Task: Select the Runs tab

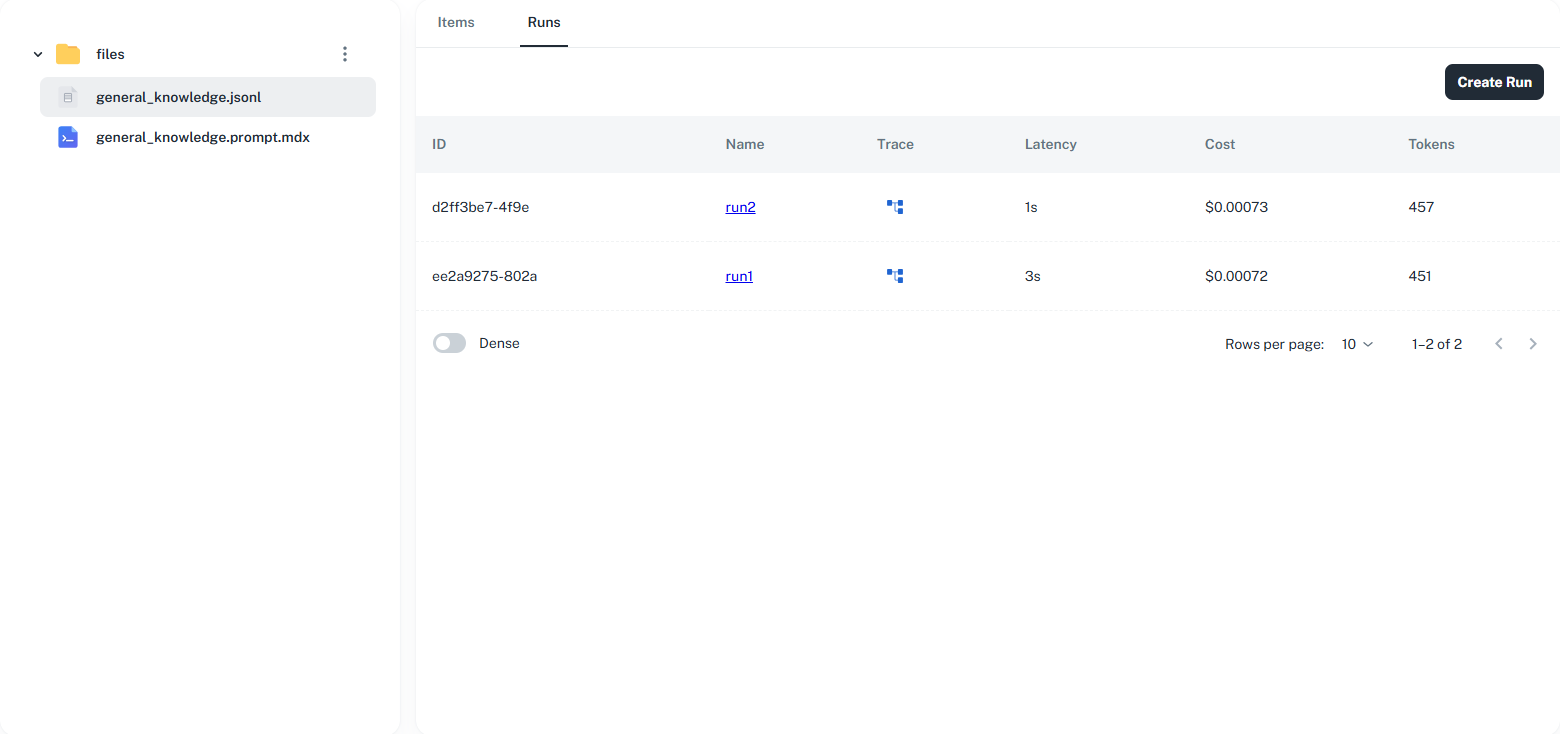Action: tap(544, 22)
